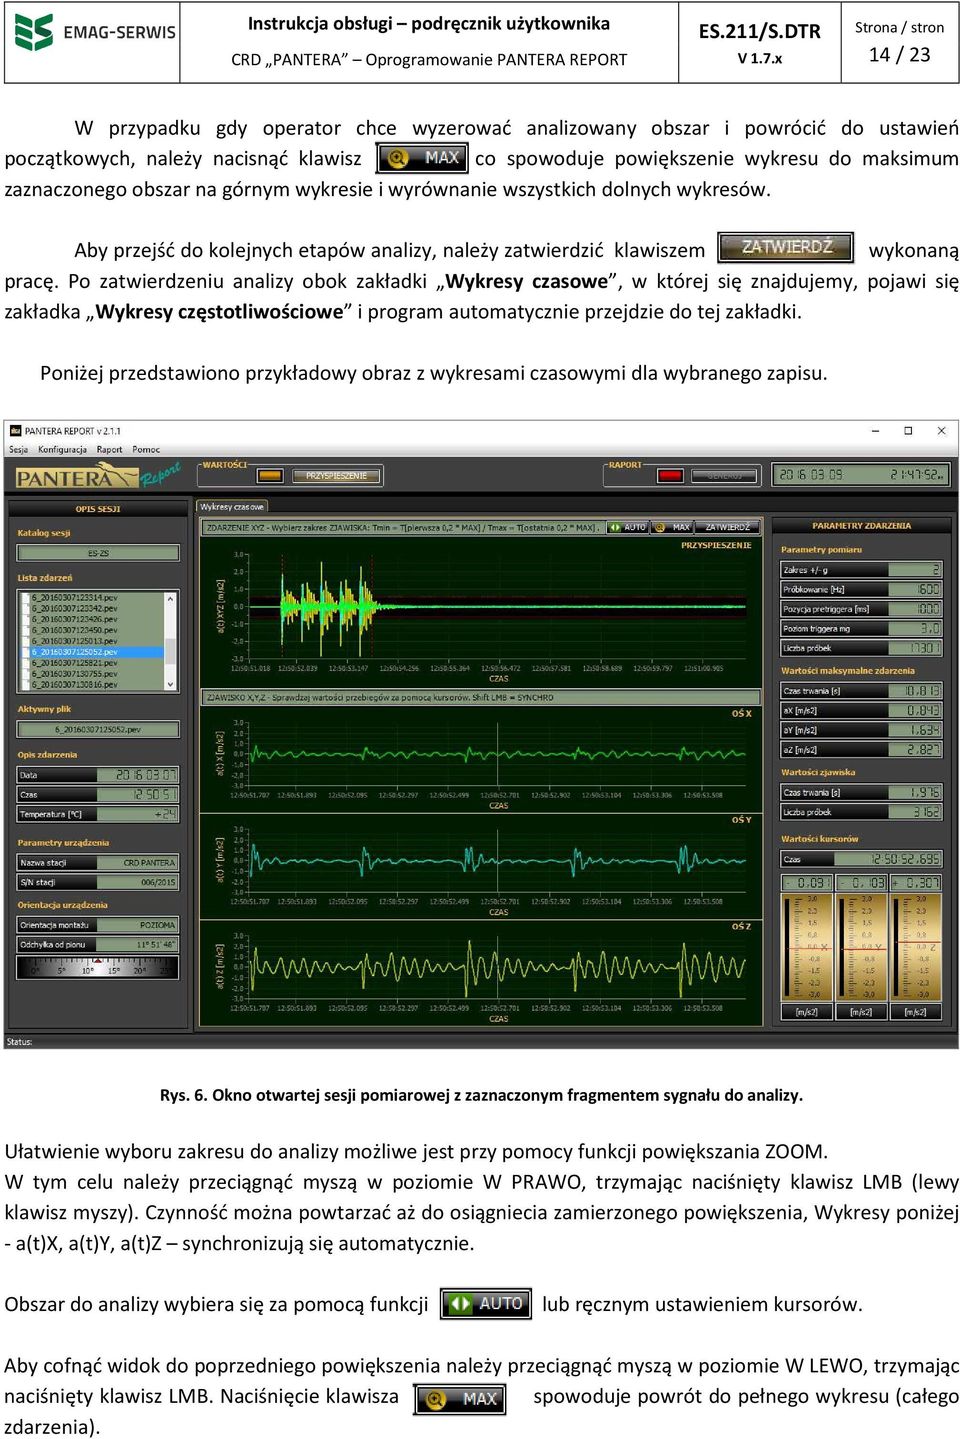Click the green arrows icon on the chart AUTO button
The height and width of the screenshot is (1439, 960).
[x=614, y=527]
